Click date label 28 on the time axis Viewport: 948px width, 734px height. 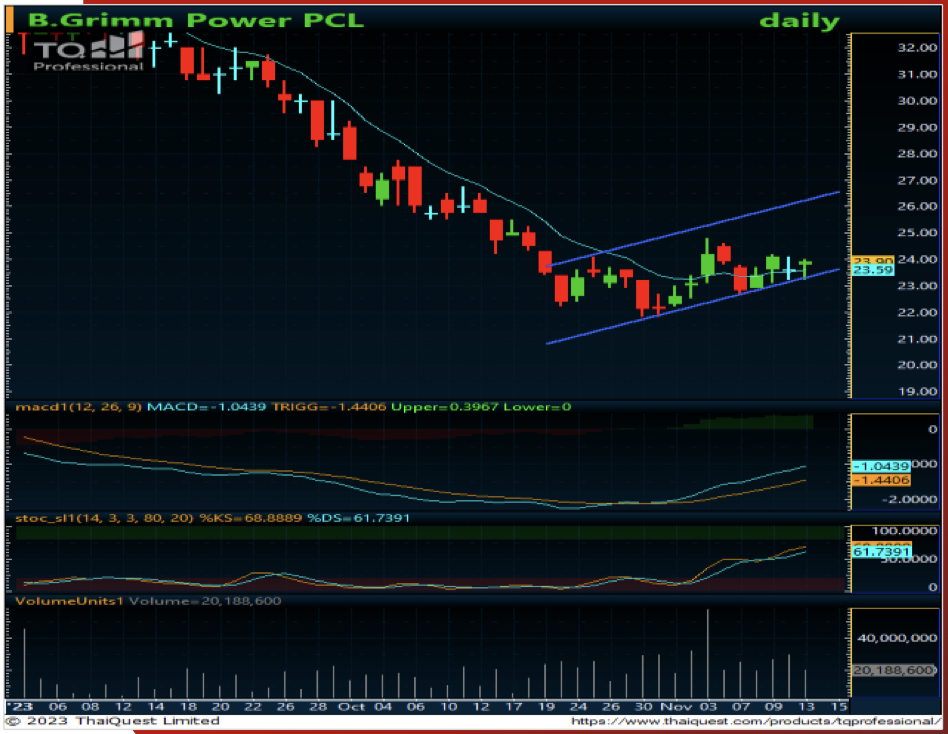[318, 707]
